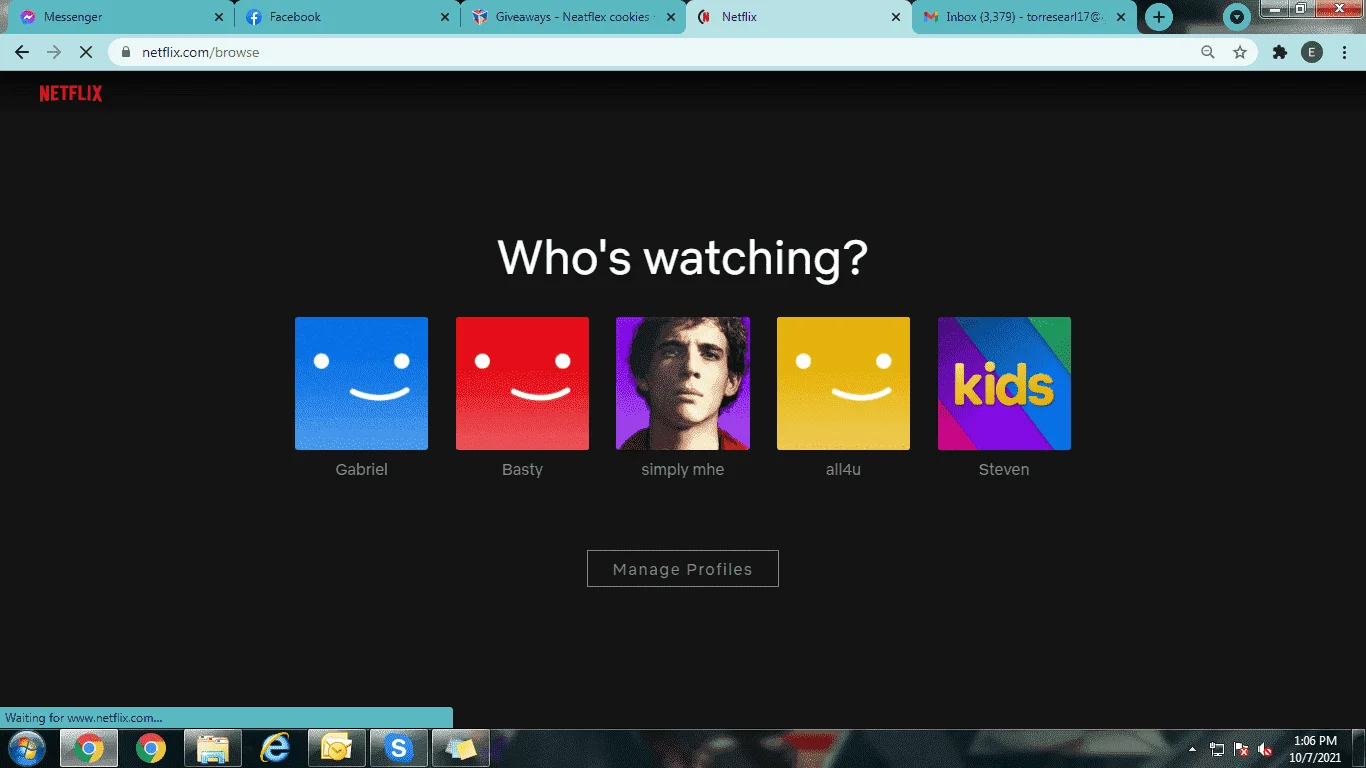
Task: Open the Action Center flag icon
Action: (1241, 749)
